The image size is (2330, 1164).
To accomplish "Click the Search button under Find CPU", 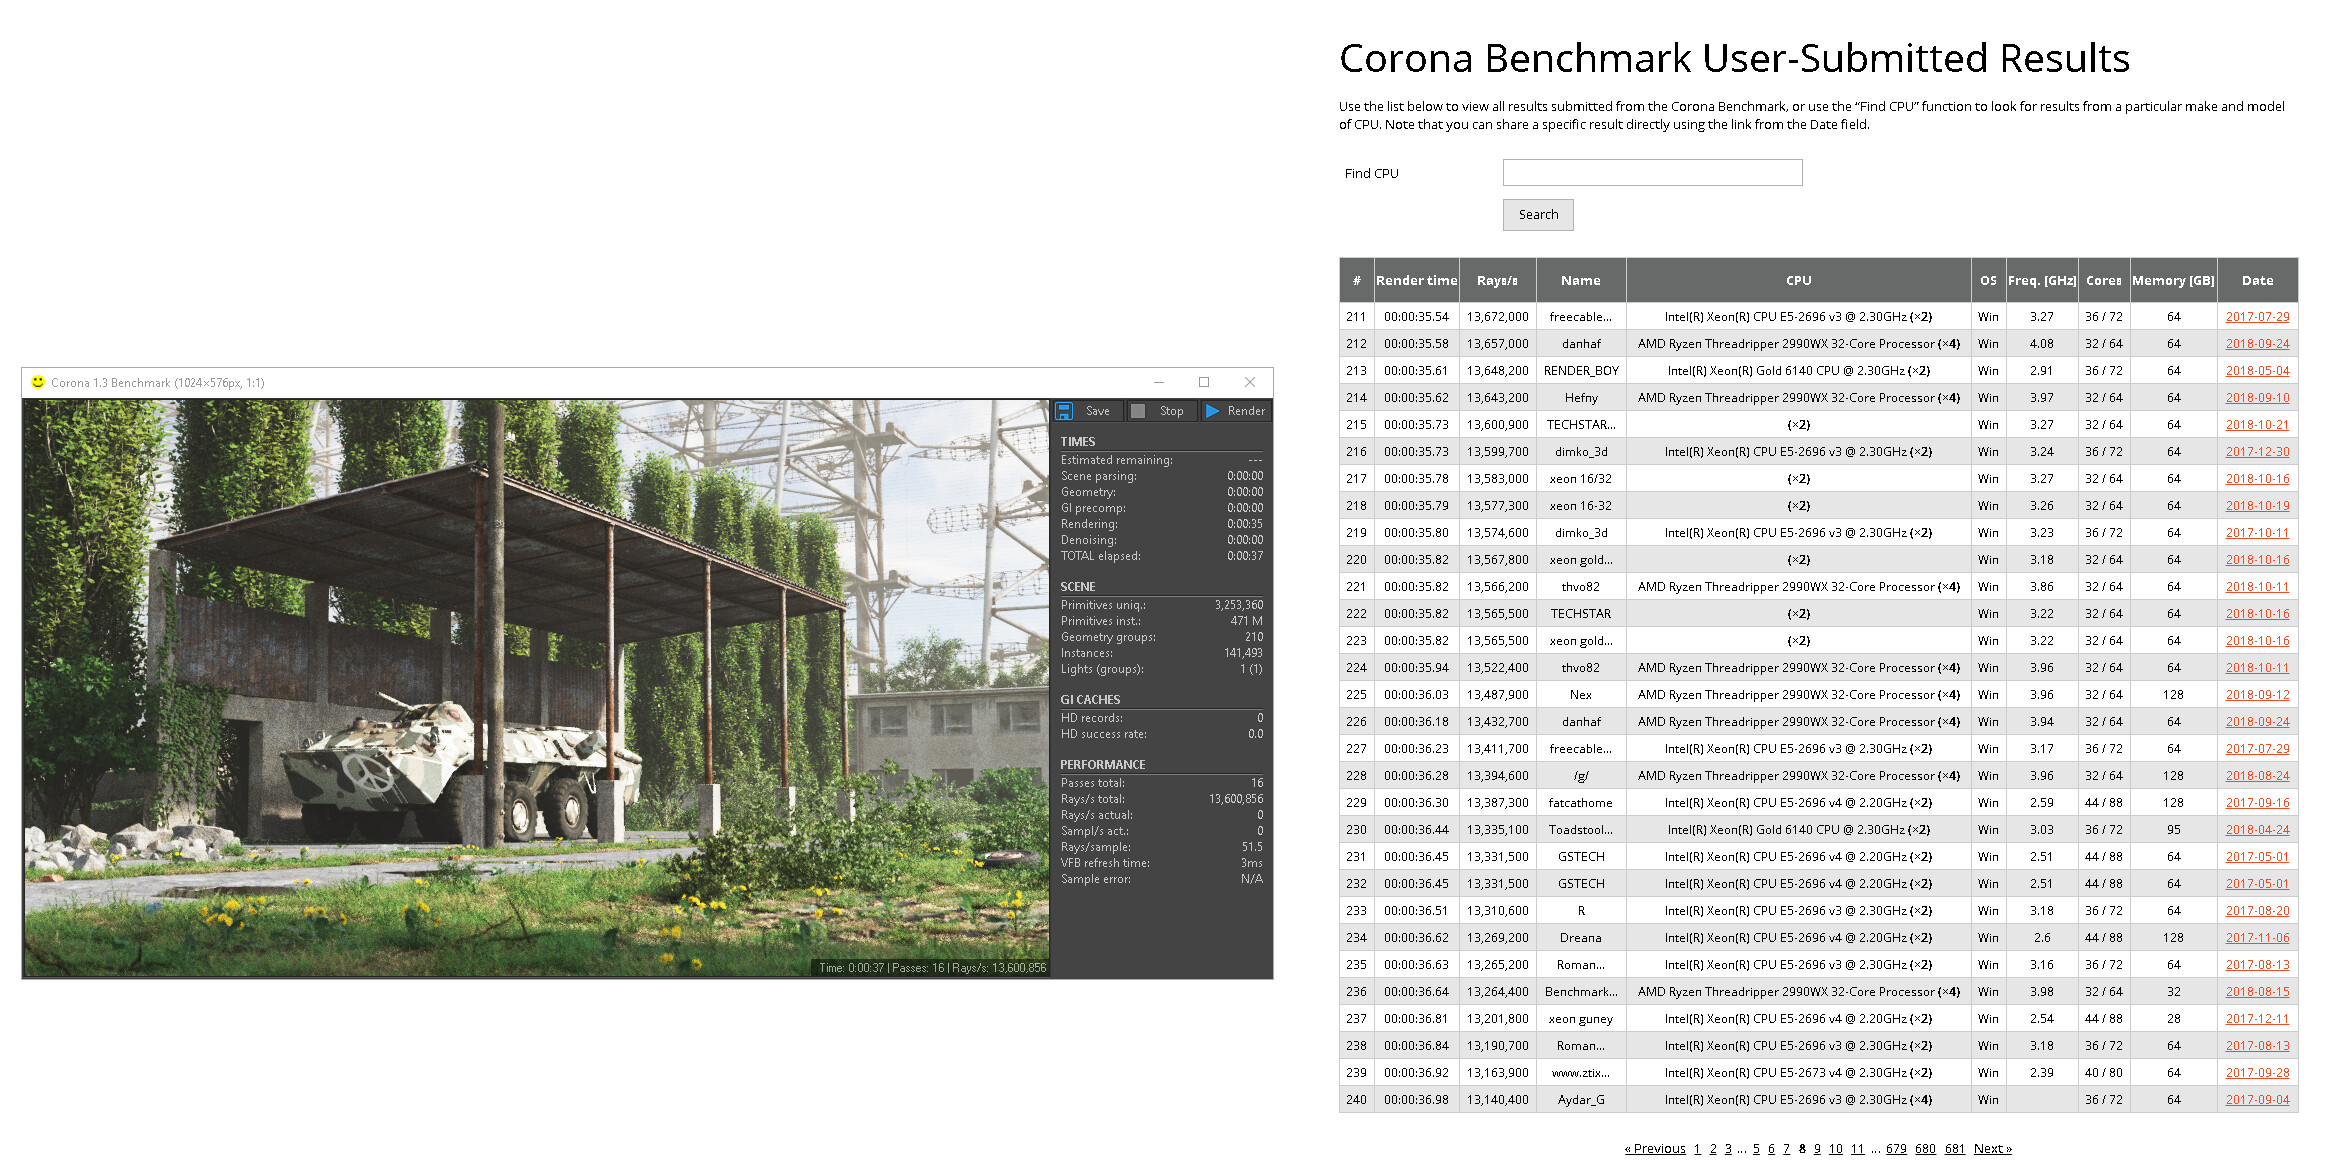I will click(x=1538, y=215).
